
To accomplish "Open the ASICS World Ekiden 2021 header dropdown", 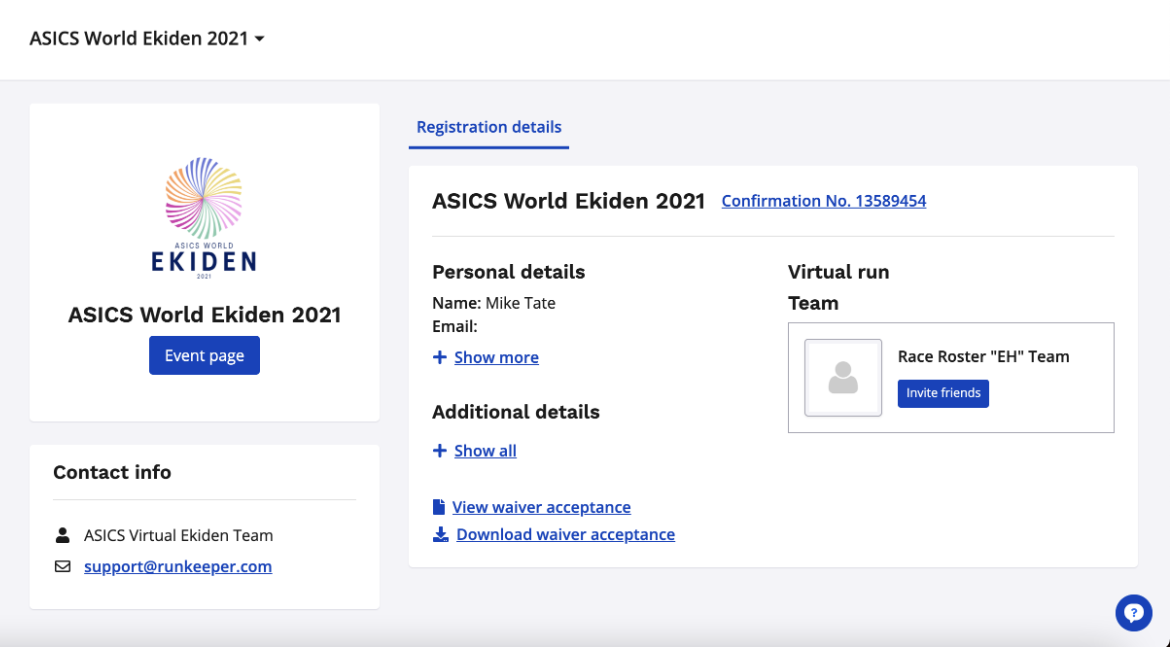I will click(x=147, y=39).
